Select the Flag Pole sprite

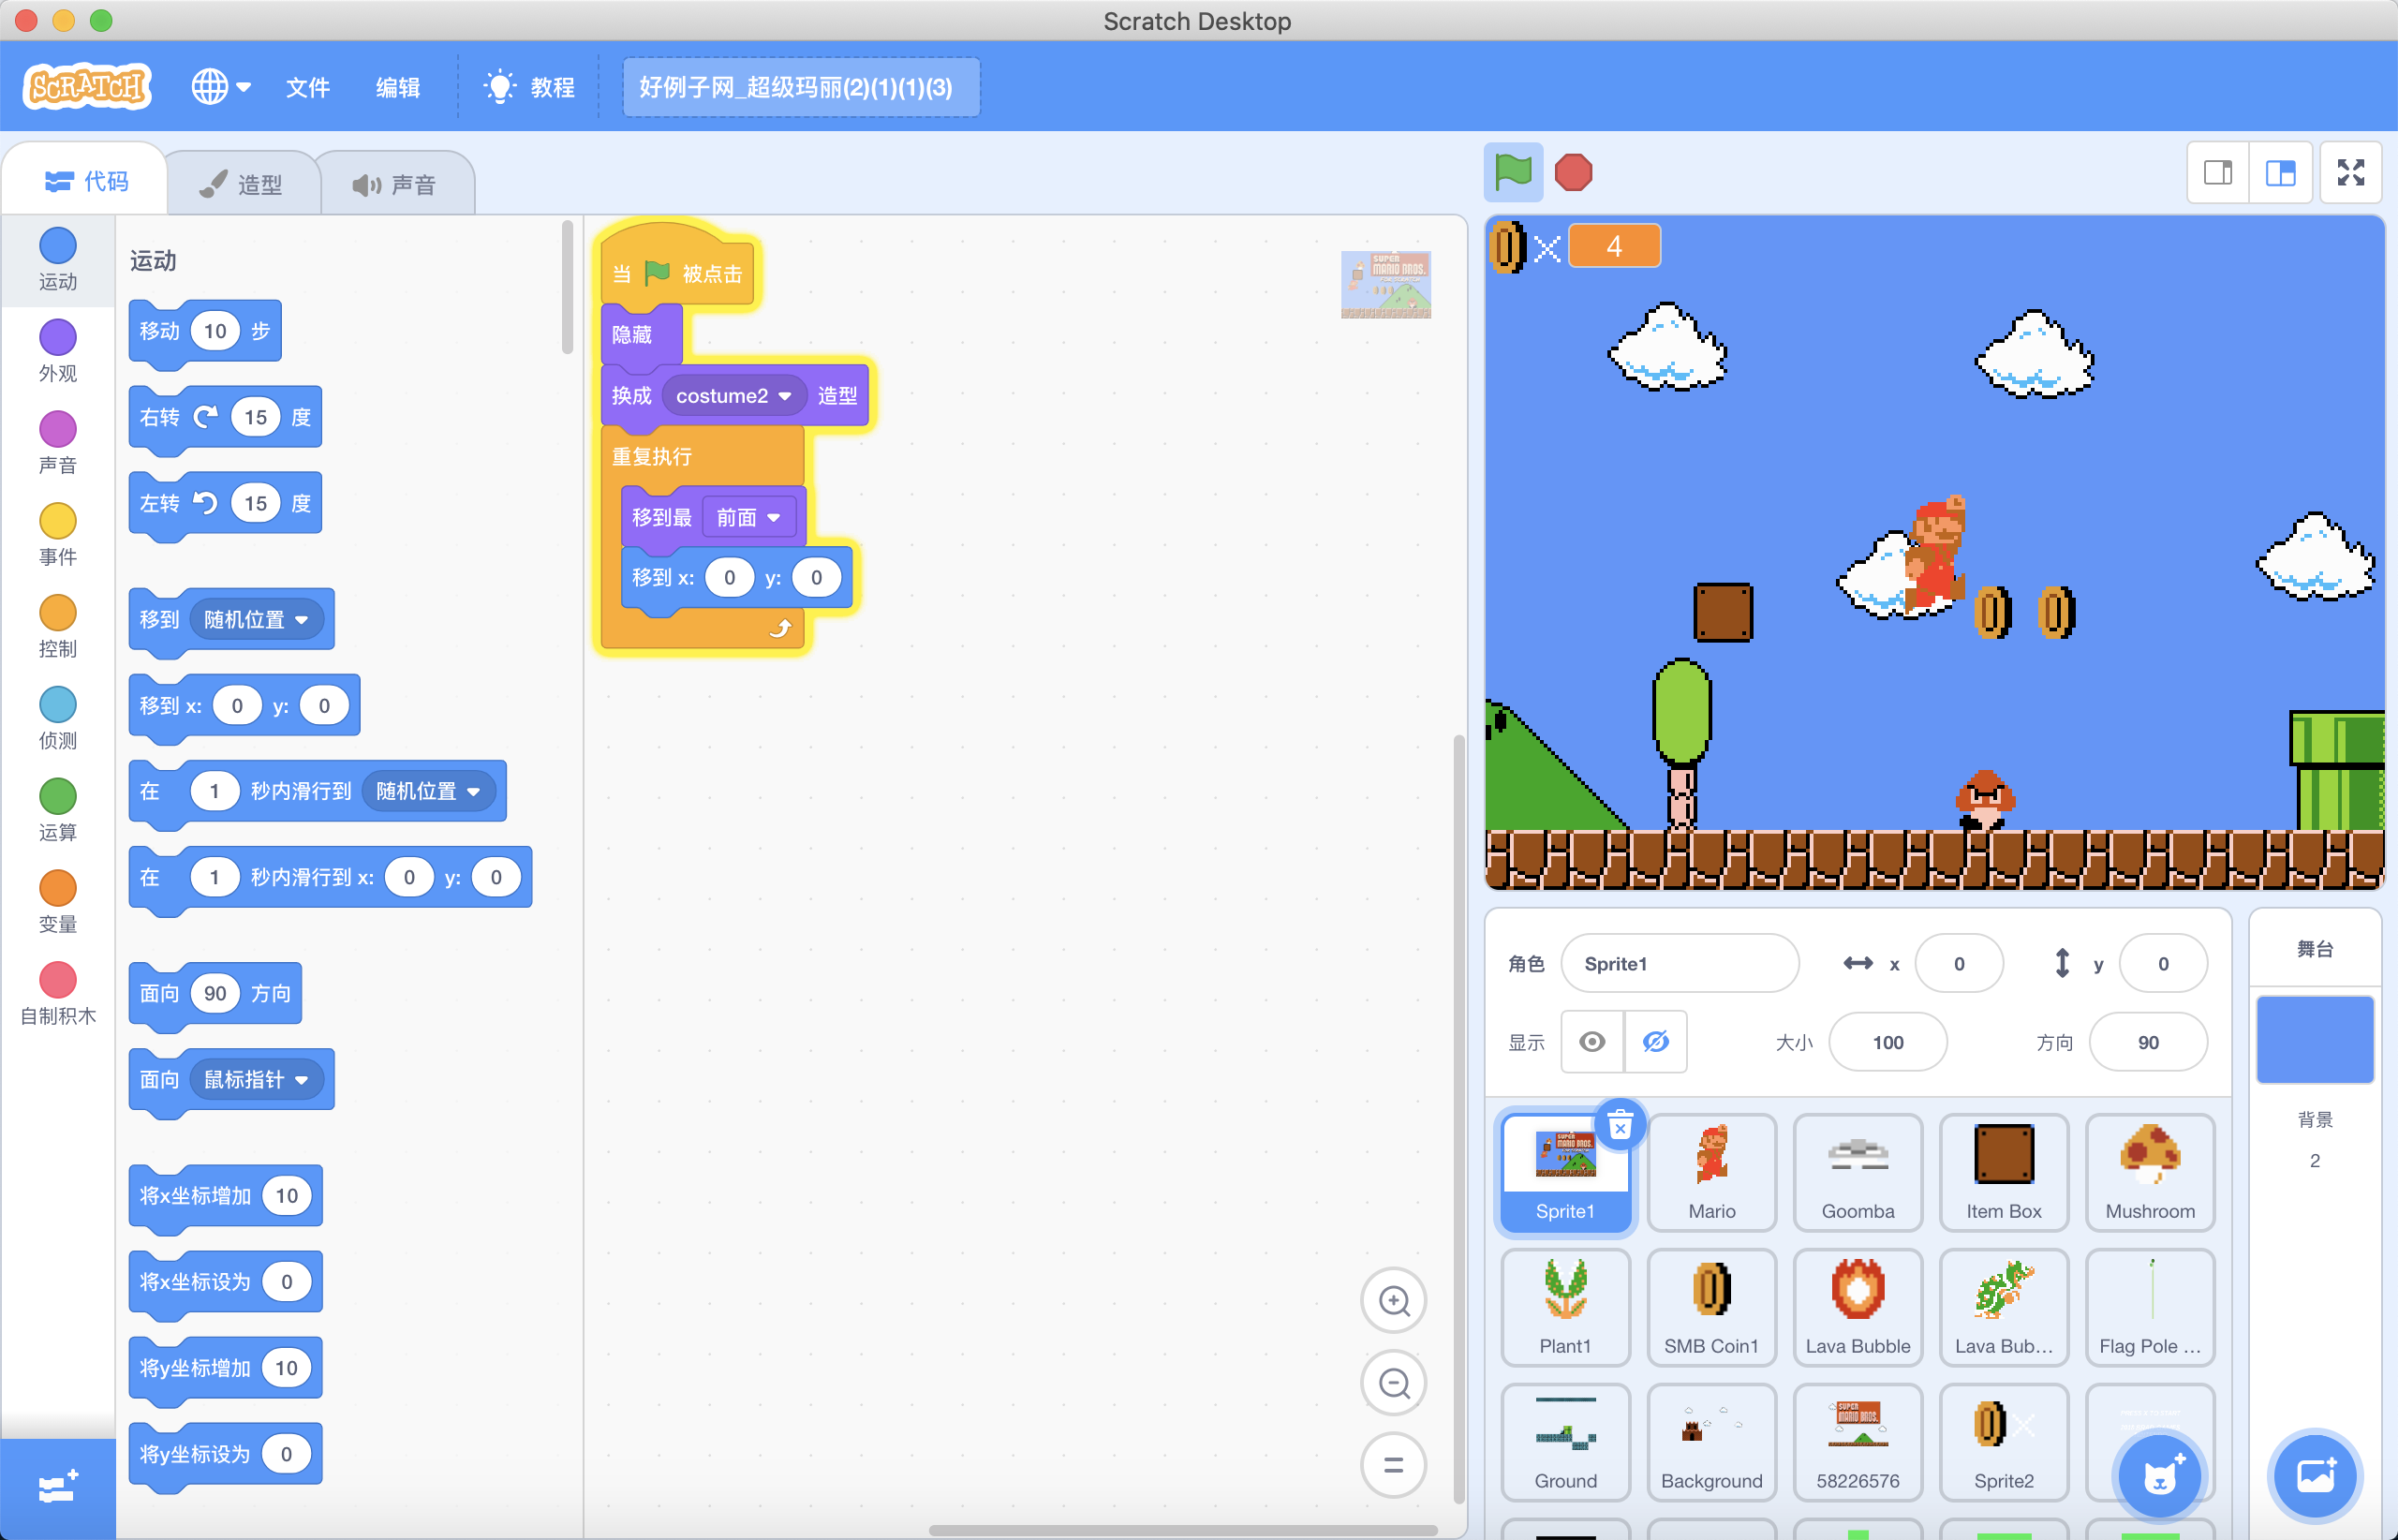(x=2149, y=1307)
